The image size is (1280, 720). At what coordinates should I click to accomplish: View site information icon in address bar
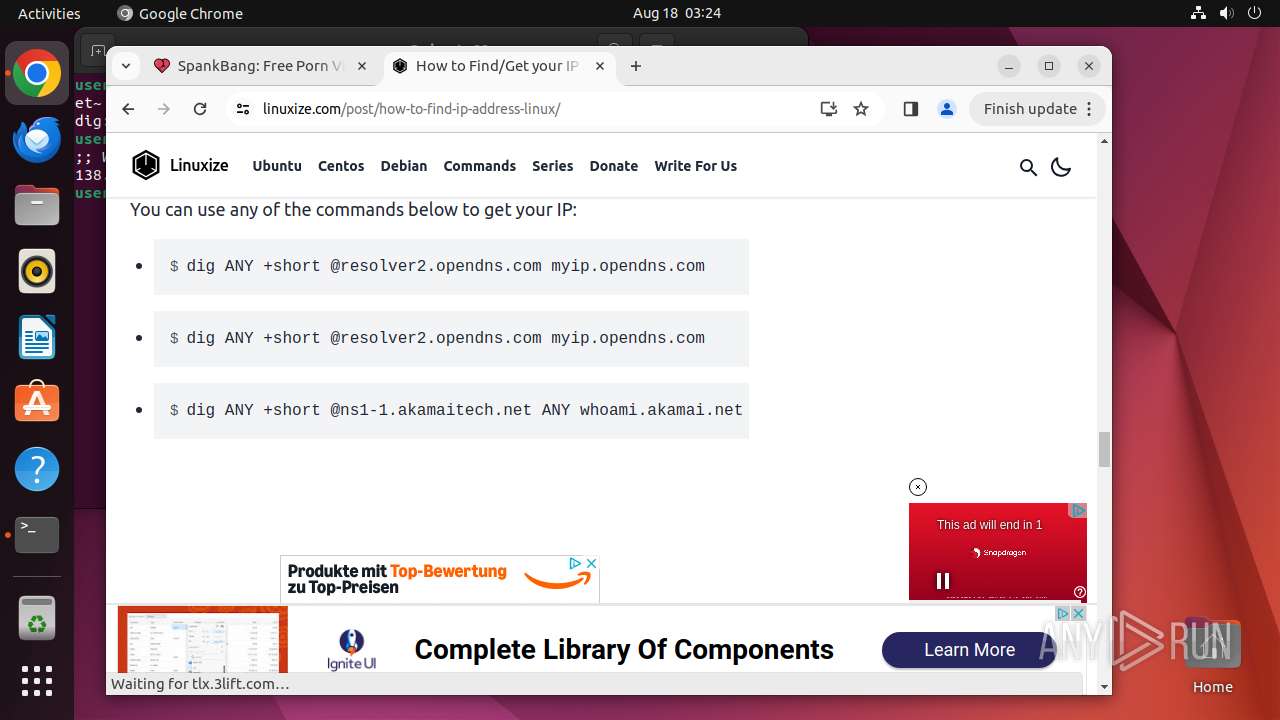click(243, 109)
